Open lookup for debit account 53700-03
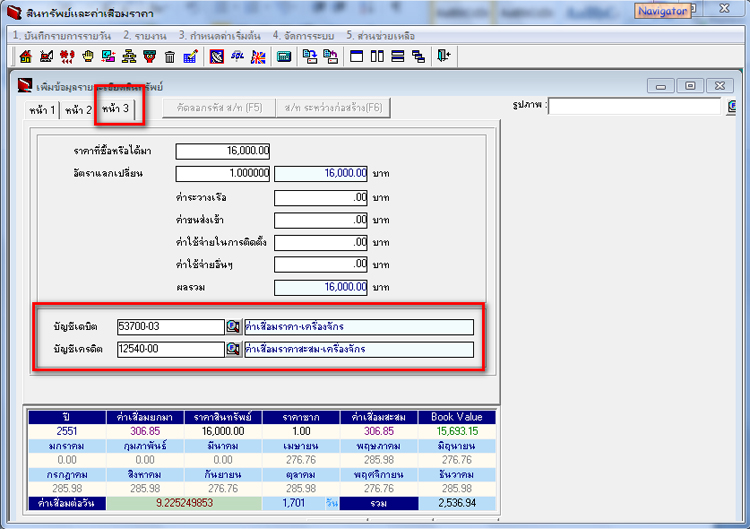Screen dimensions: 750x529 tap(233, 326)
